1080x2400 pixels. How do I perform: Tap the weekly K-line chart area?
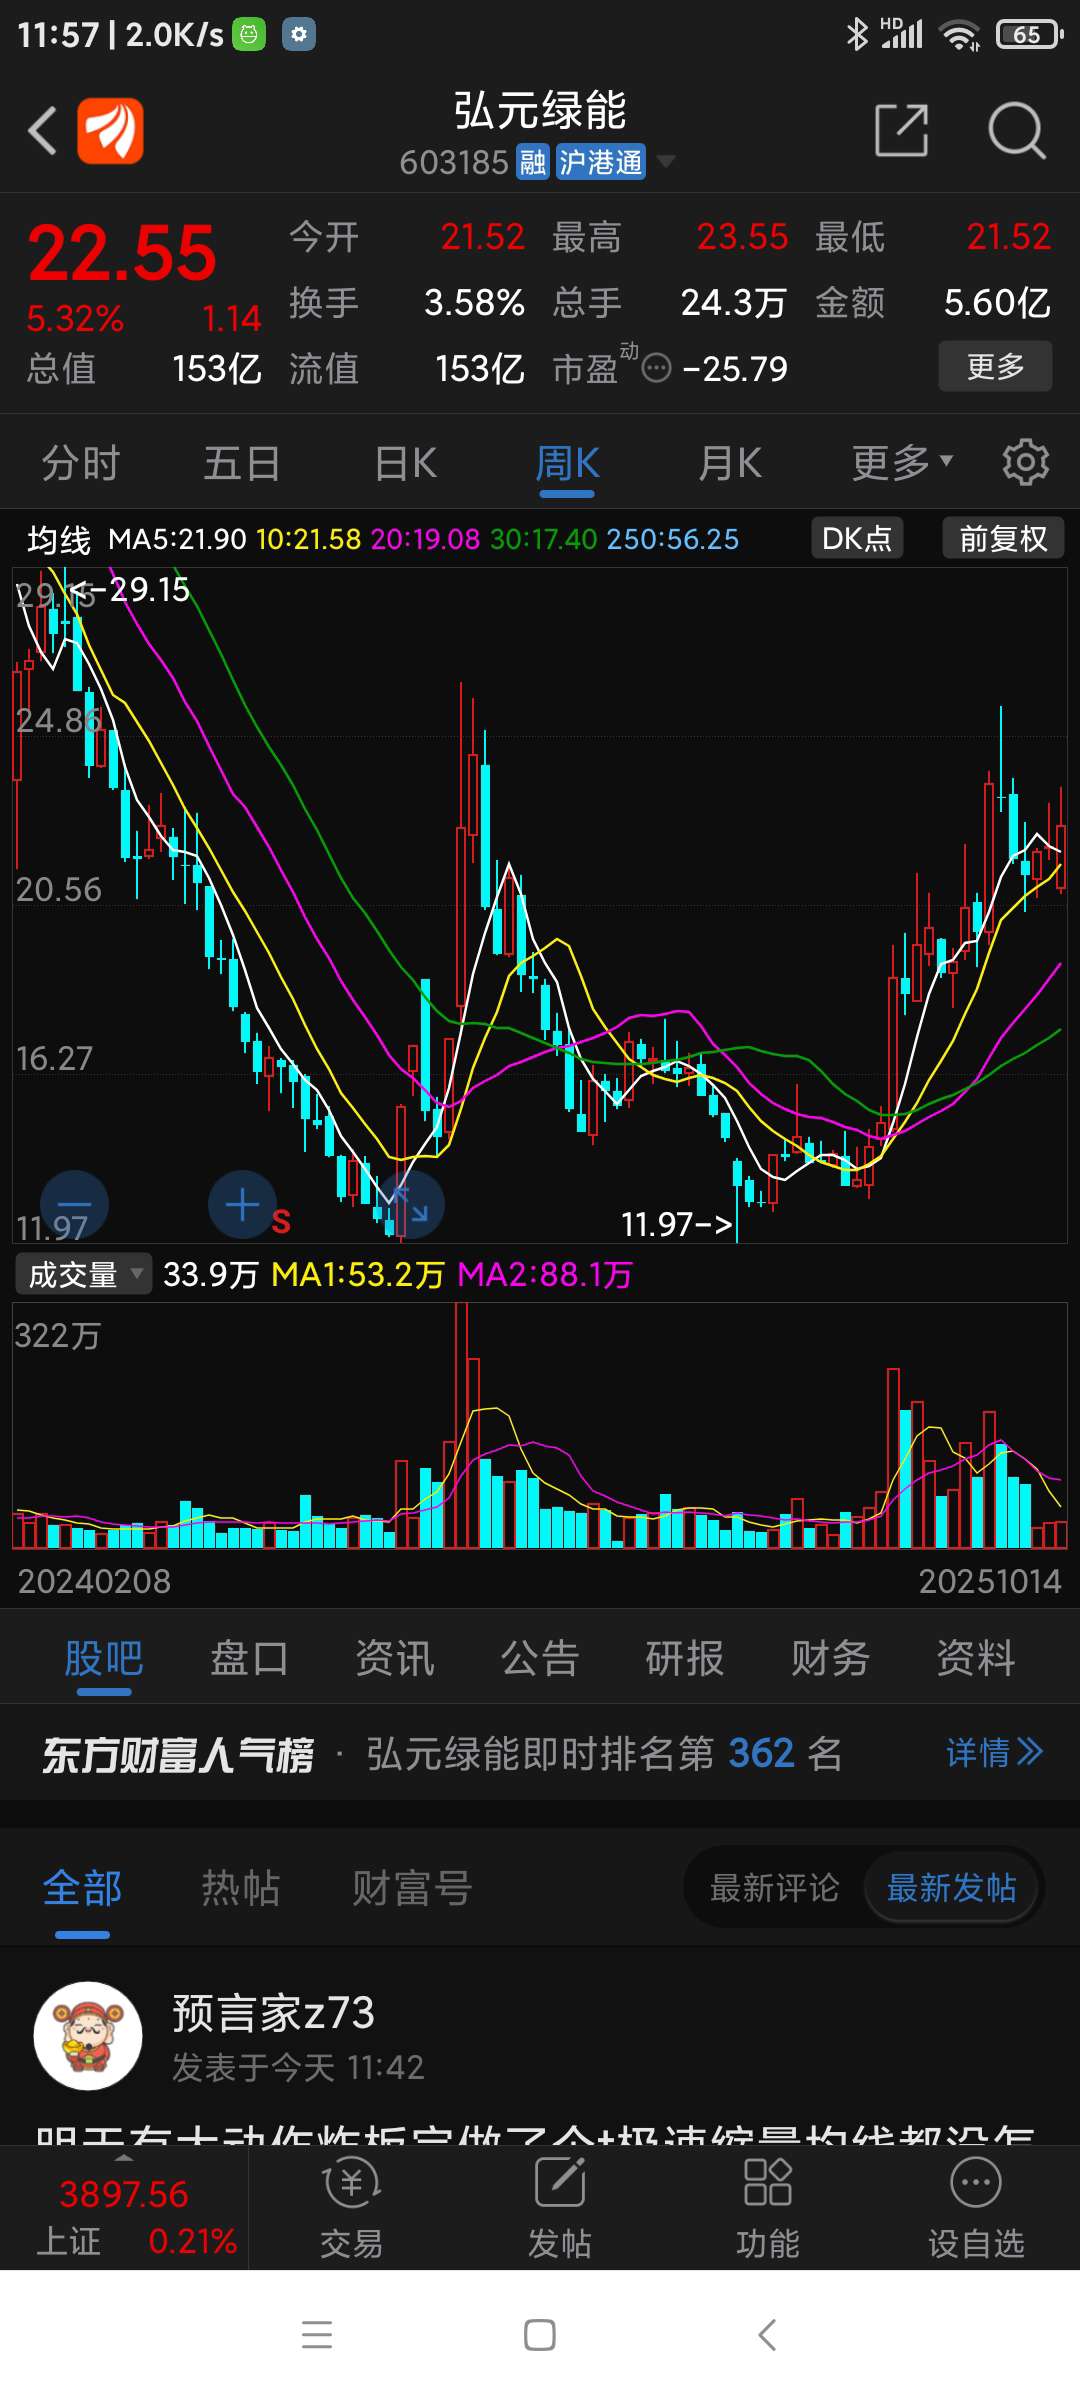540,905
